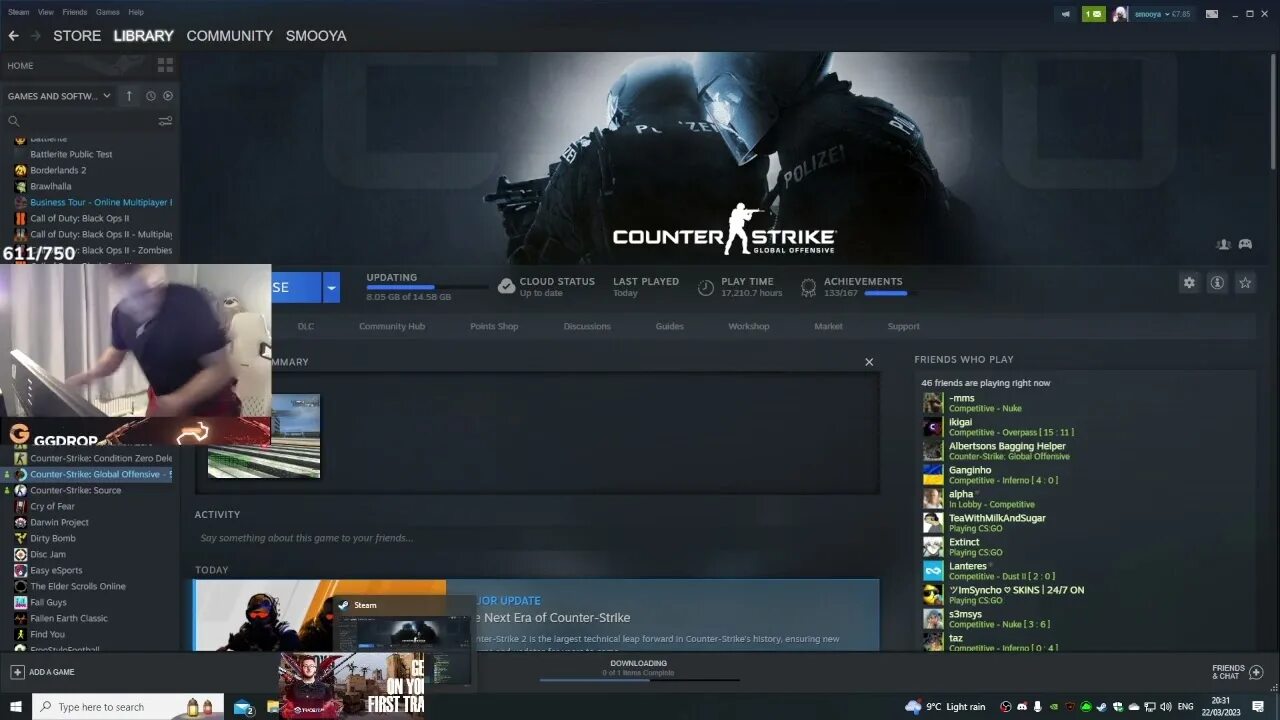This screenshot has width=1280, height=720.
Task: Open the Workshop link
Action: (749, 326)
